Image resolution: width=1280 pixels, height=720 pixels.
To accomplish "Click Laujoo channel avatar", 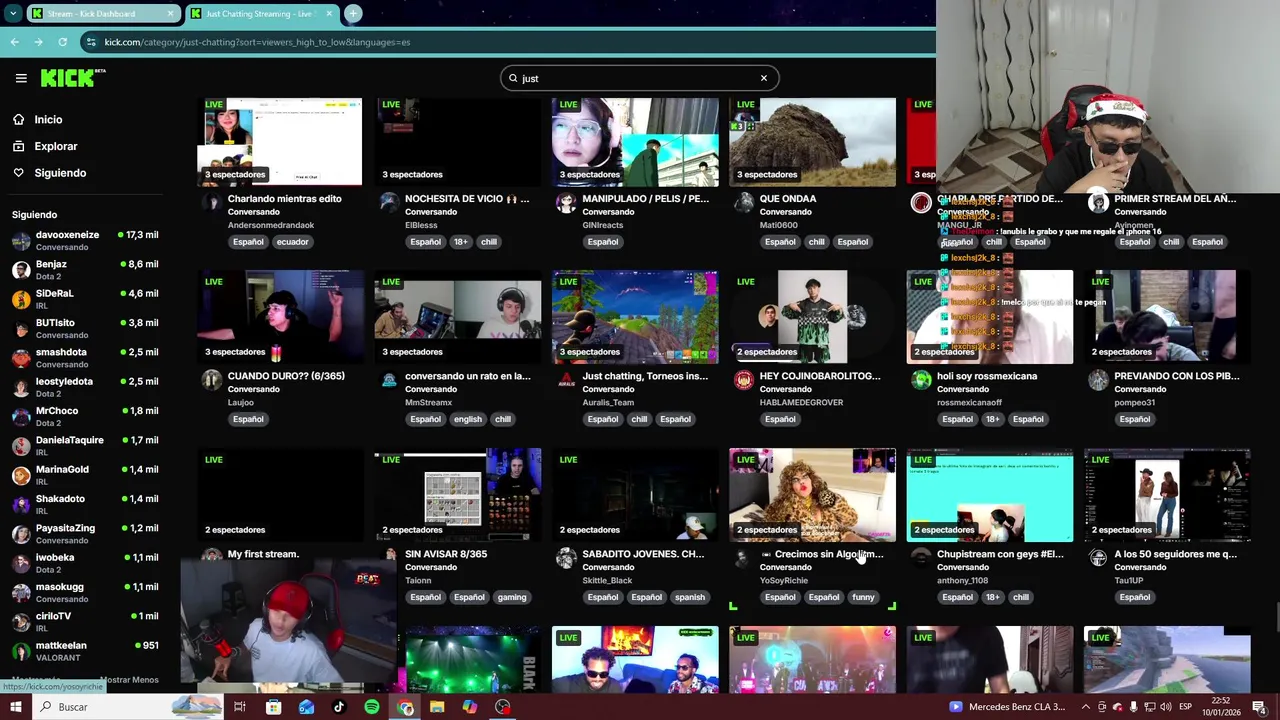I will click(x=211, y=380).
